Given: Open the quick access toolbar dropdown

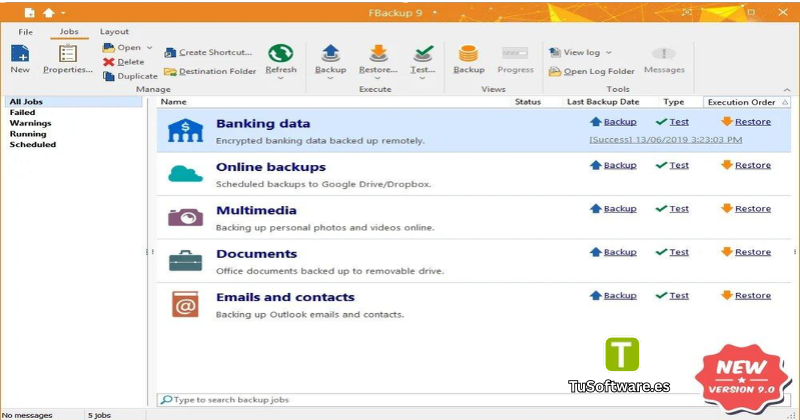Looking at the screenshot, I should click(x=63, y=13).
